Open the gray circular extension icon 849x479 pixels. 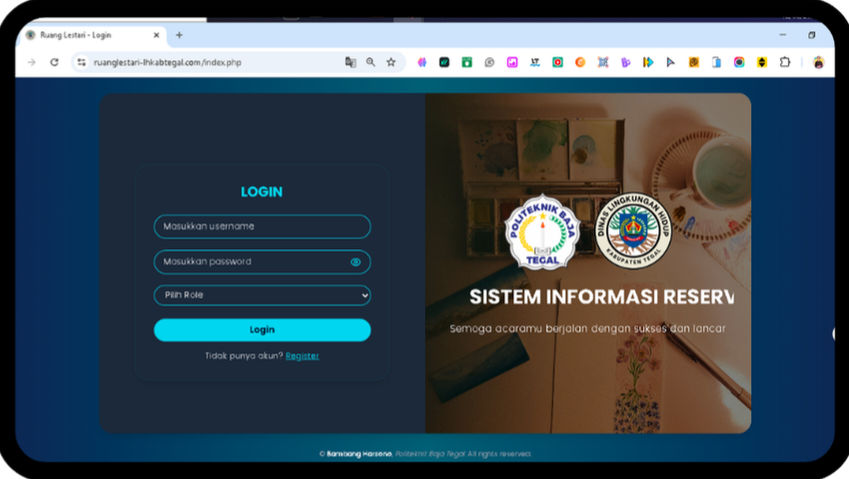(489, 62)
